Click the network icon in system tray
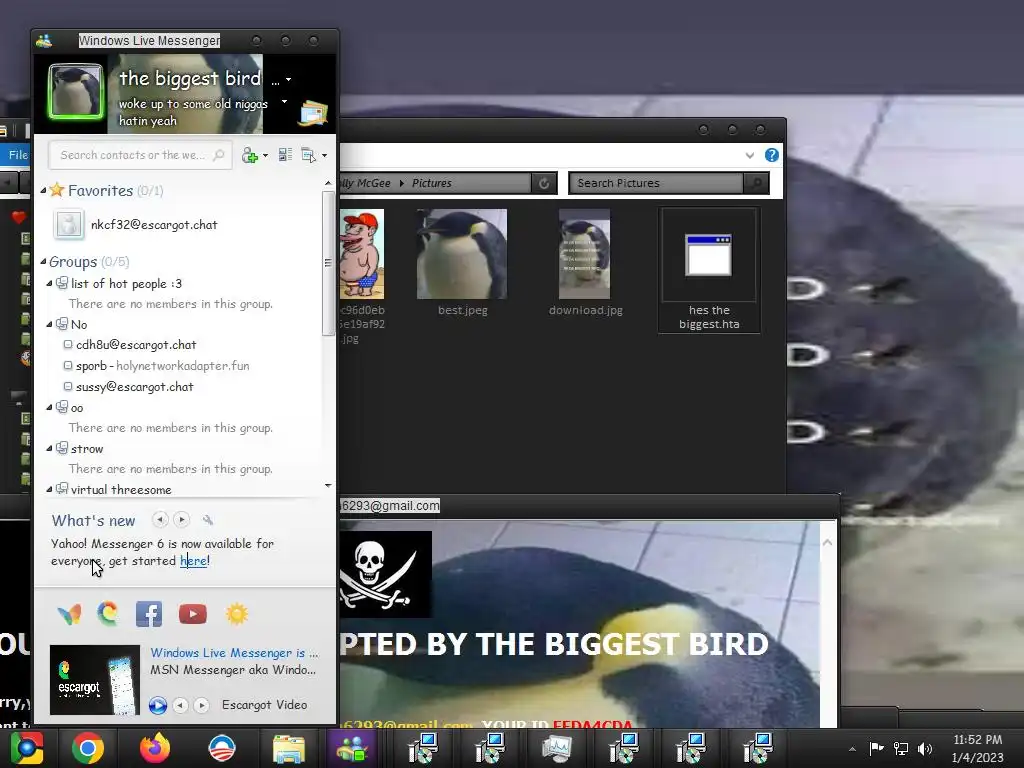 (901, 748)
